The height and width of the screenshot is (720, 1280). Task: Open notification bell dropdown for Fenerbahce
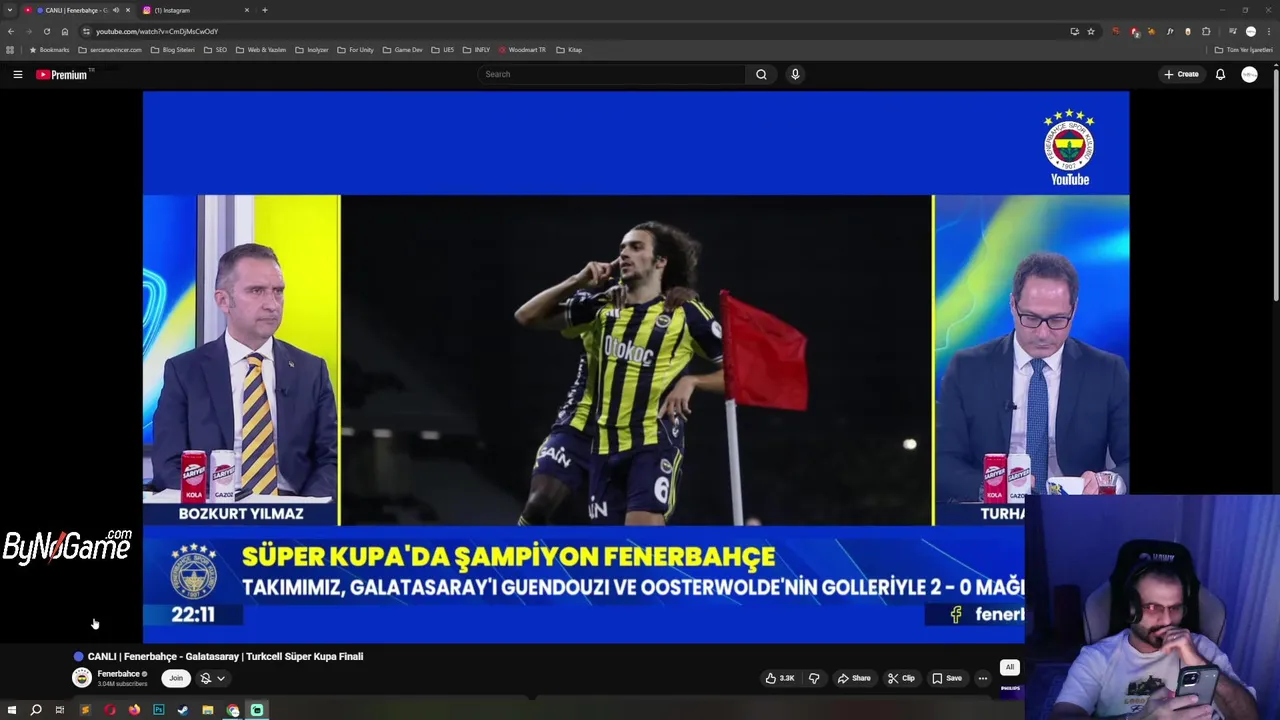click(x=212, y=678)
